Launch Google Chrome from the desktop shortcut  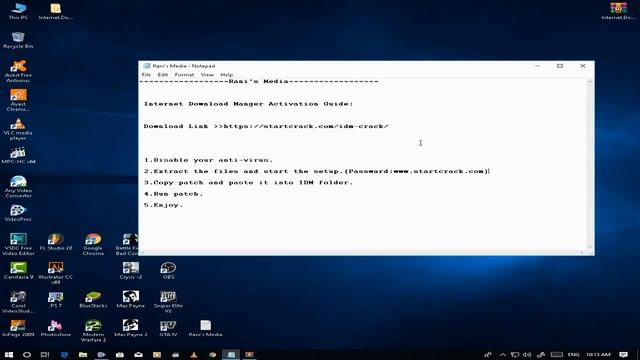93,244
